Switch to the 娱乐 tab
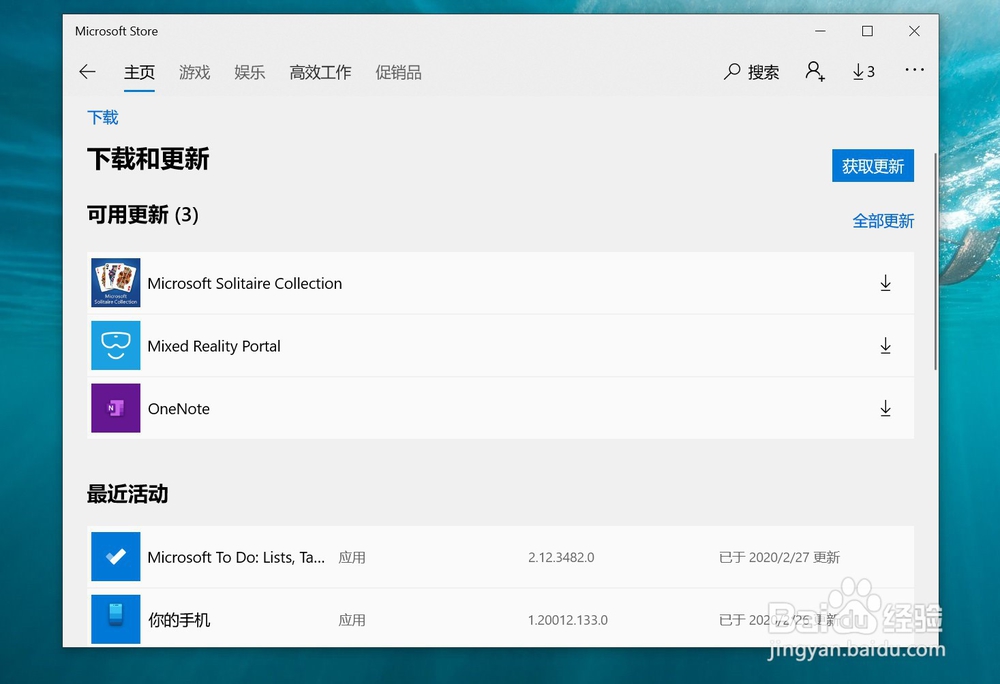The height and width of the screenshot is (684, 1000). click(x=249, y=73)
